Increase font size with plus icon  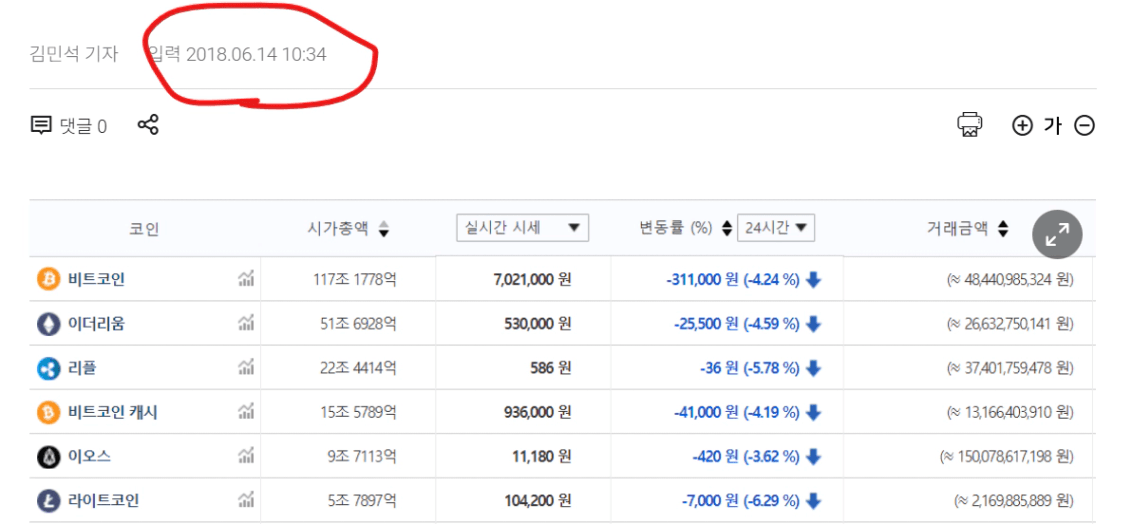(x=1021, y=126)
